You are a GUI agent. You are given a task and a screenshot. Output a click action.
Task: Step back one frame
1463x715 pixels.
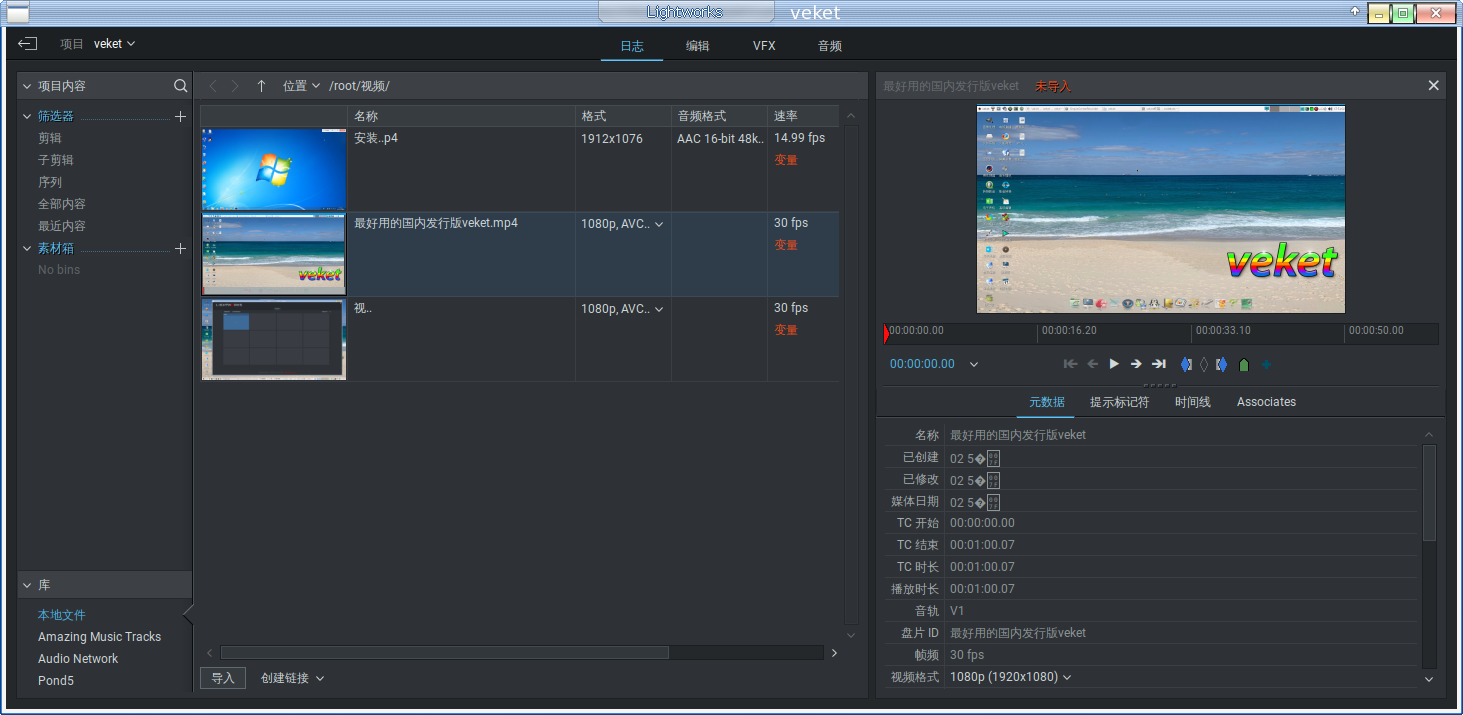click(x=1092, y=364)
